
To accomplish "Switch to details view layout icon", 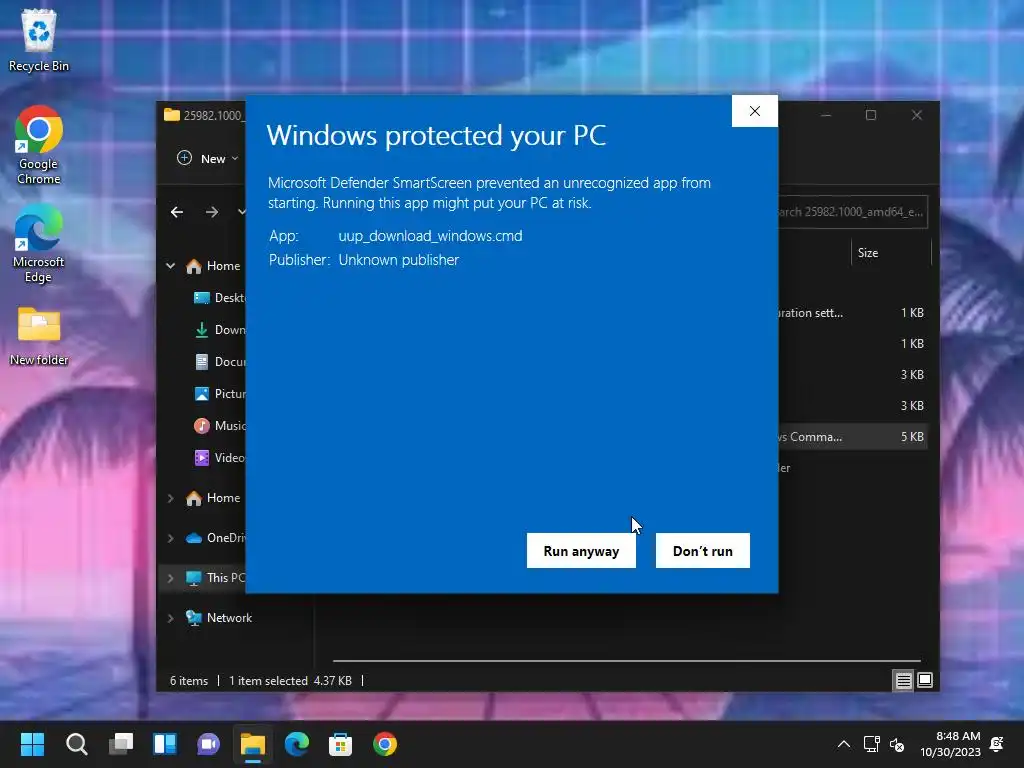I will tap(903, 680).
